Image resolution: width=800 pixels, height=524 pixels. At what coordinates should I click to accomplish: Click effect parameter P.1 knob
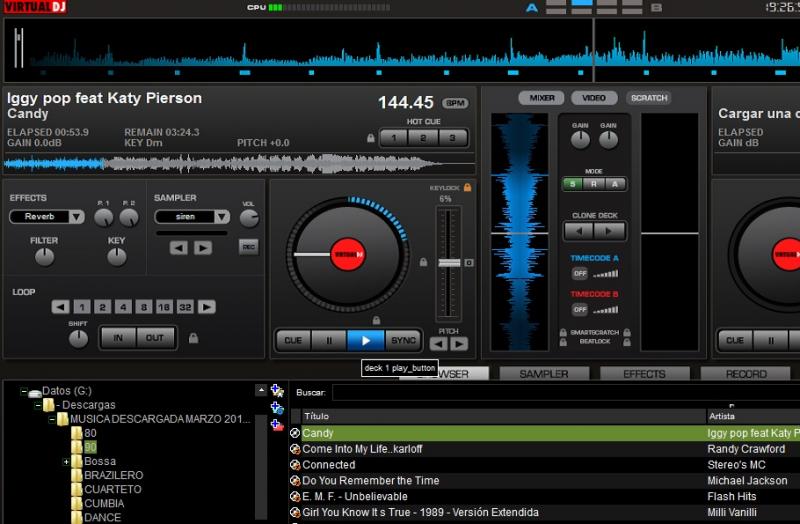click(x=104, y=218)
